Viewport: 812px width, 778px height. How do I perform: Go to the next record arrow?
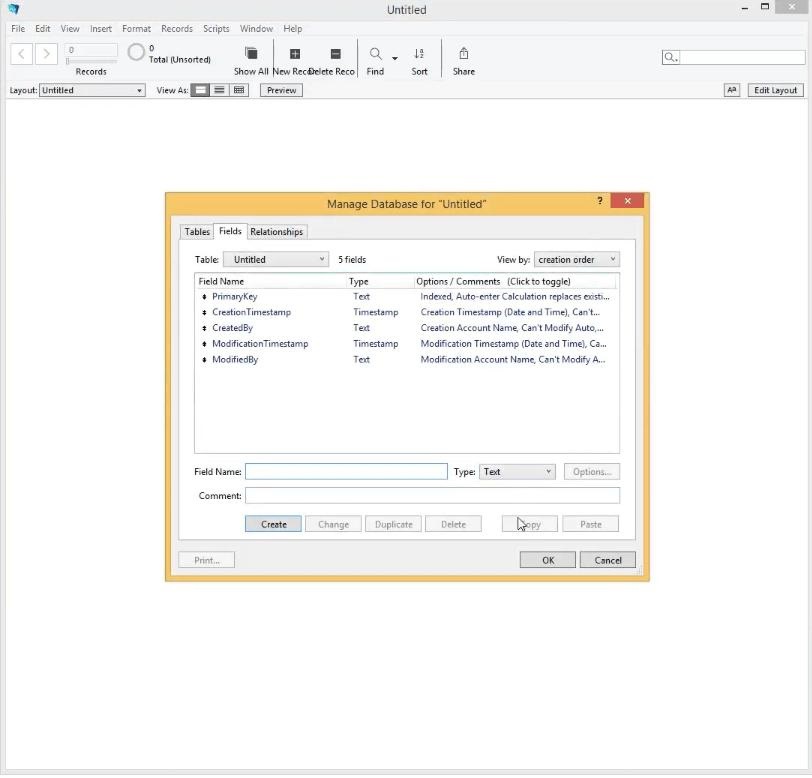coord(46,54)
